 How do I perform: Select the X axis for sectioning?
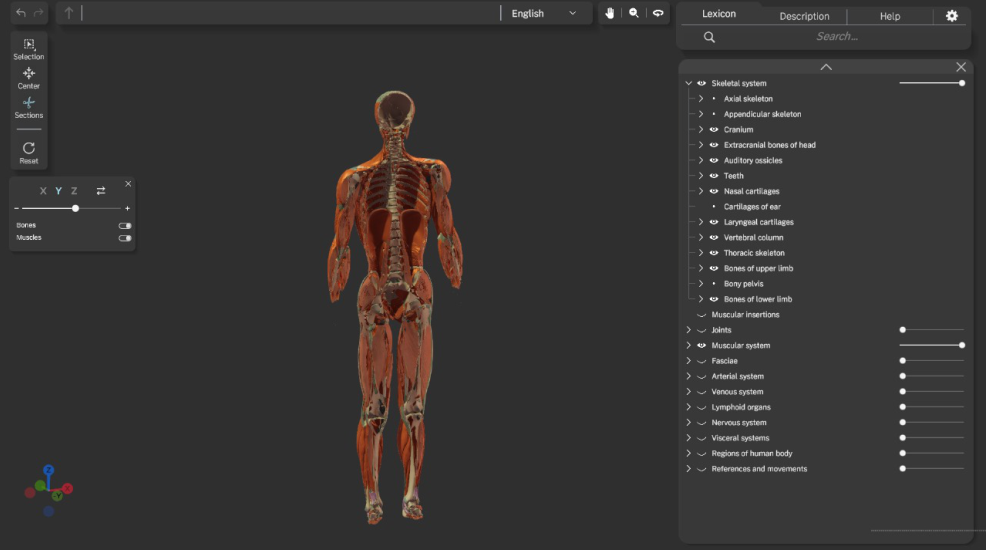(43, 191)
